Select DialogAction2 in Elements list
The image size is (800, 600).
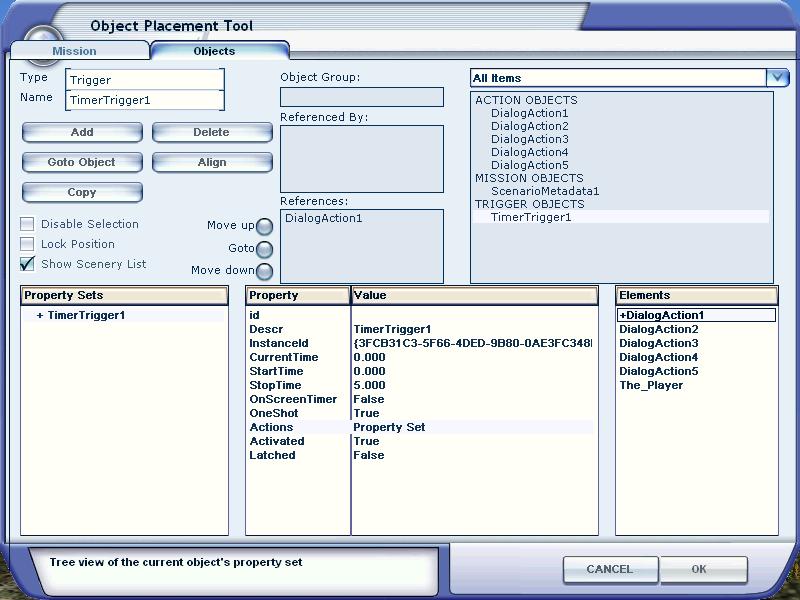pos(659,330)
